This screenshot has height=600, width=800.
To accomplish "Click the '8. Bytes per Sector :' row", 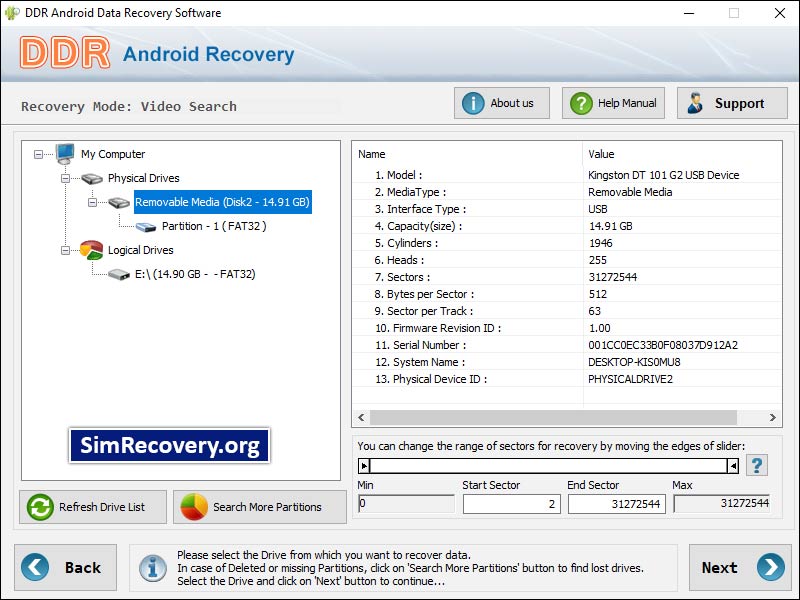I will [567, 294].
